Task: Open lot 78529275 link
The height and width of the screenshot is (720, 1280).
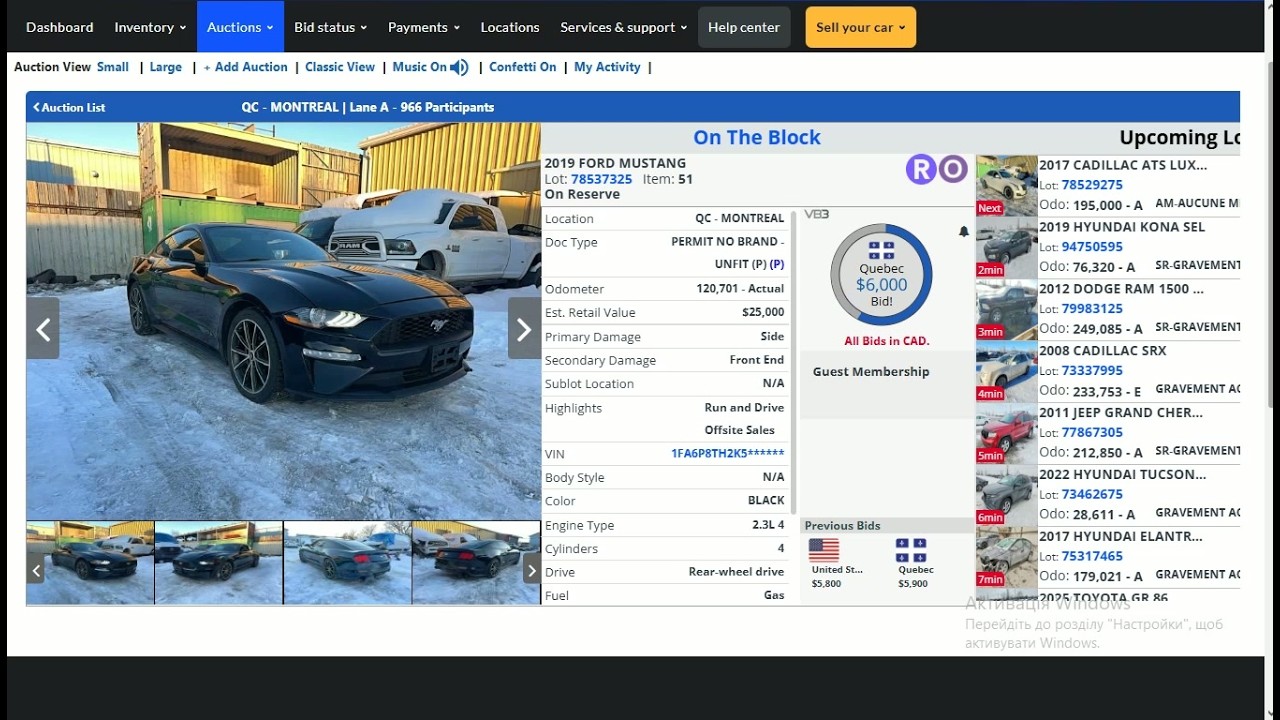Action: (x=1092, y=185)
